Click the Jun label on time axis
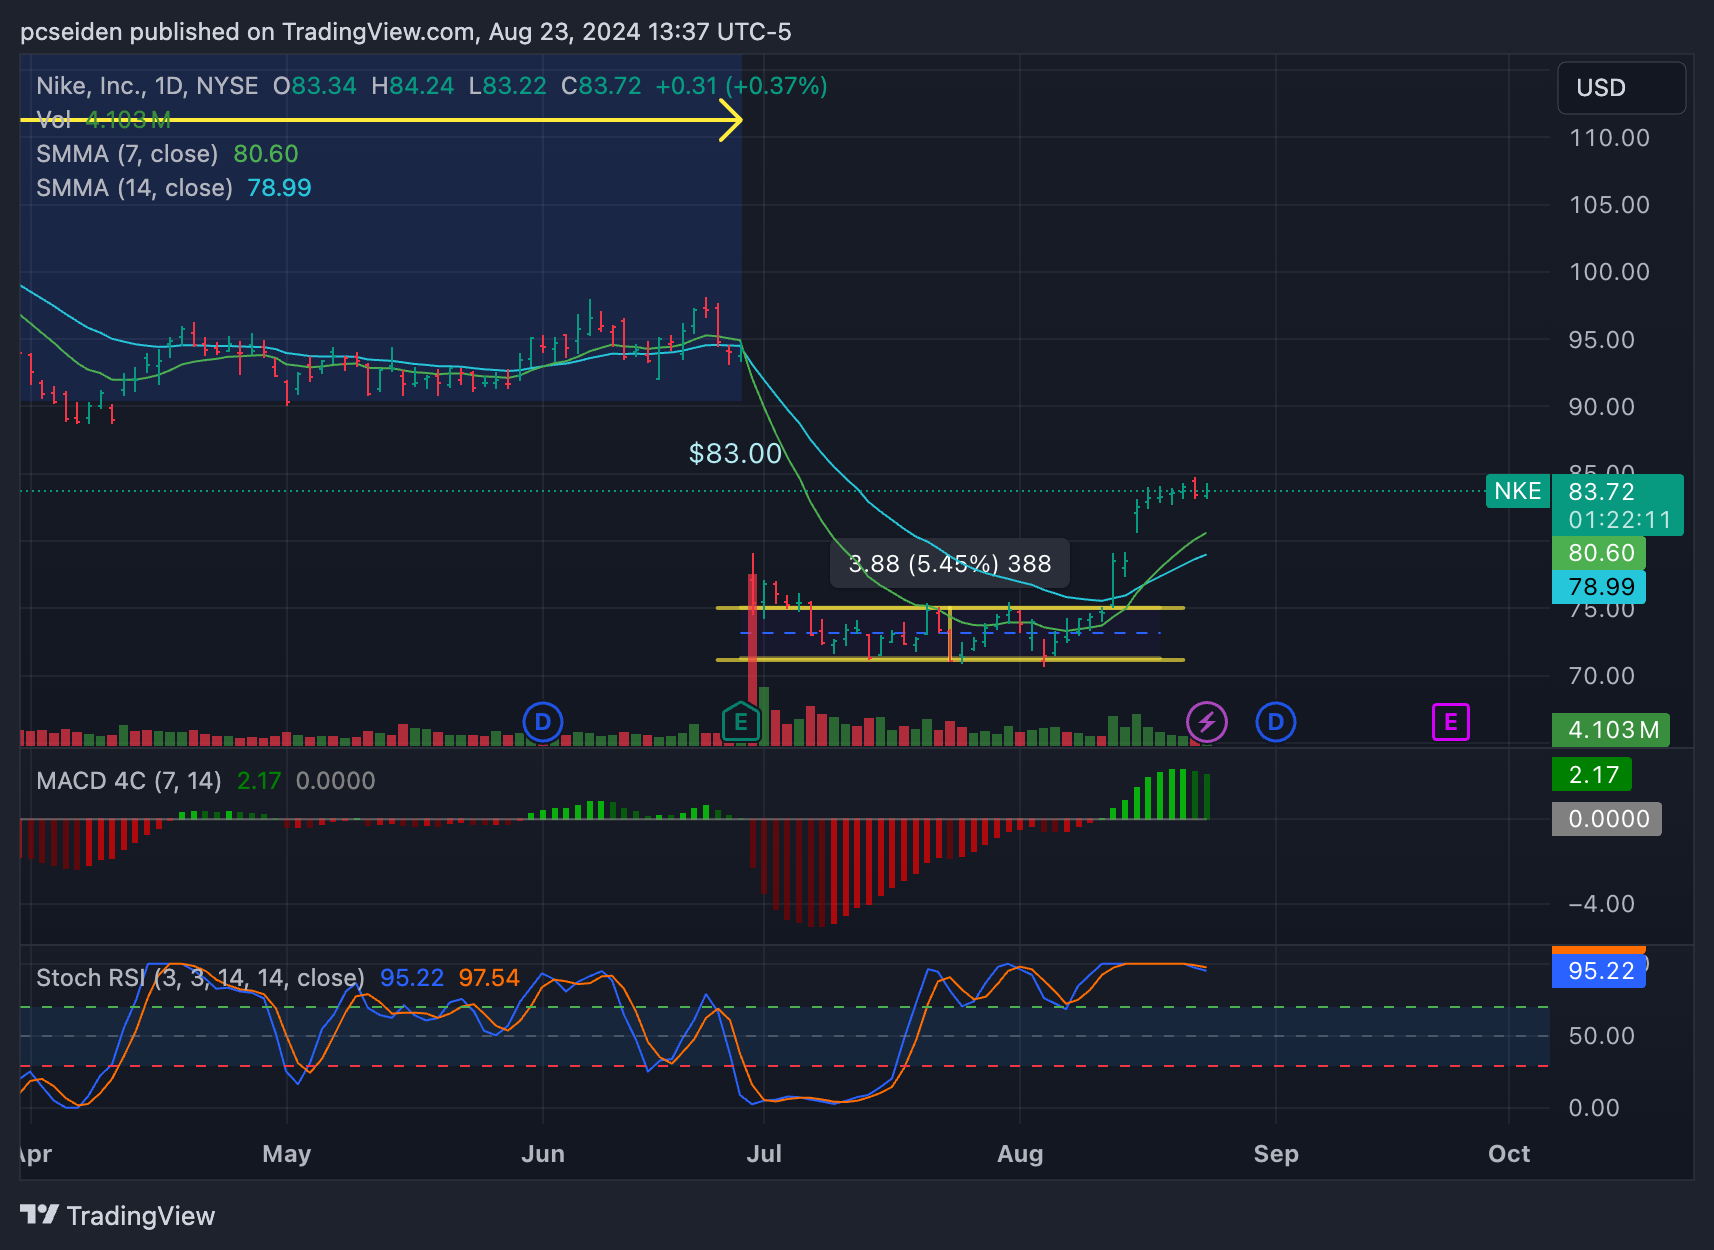1714x1250 pixels. coord(543,1154)
